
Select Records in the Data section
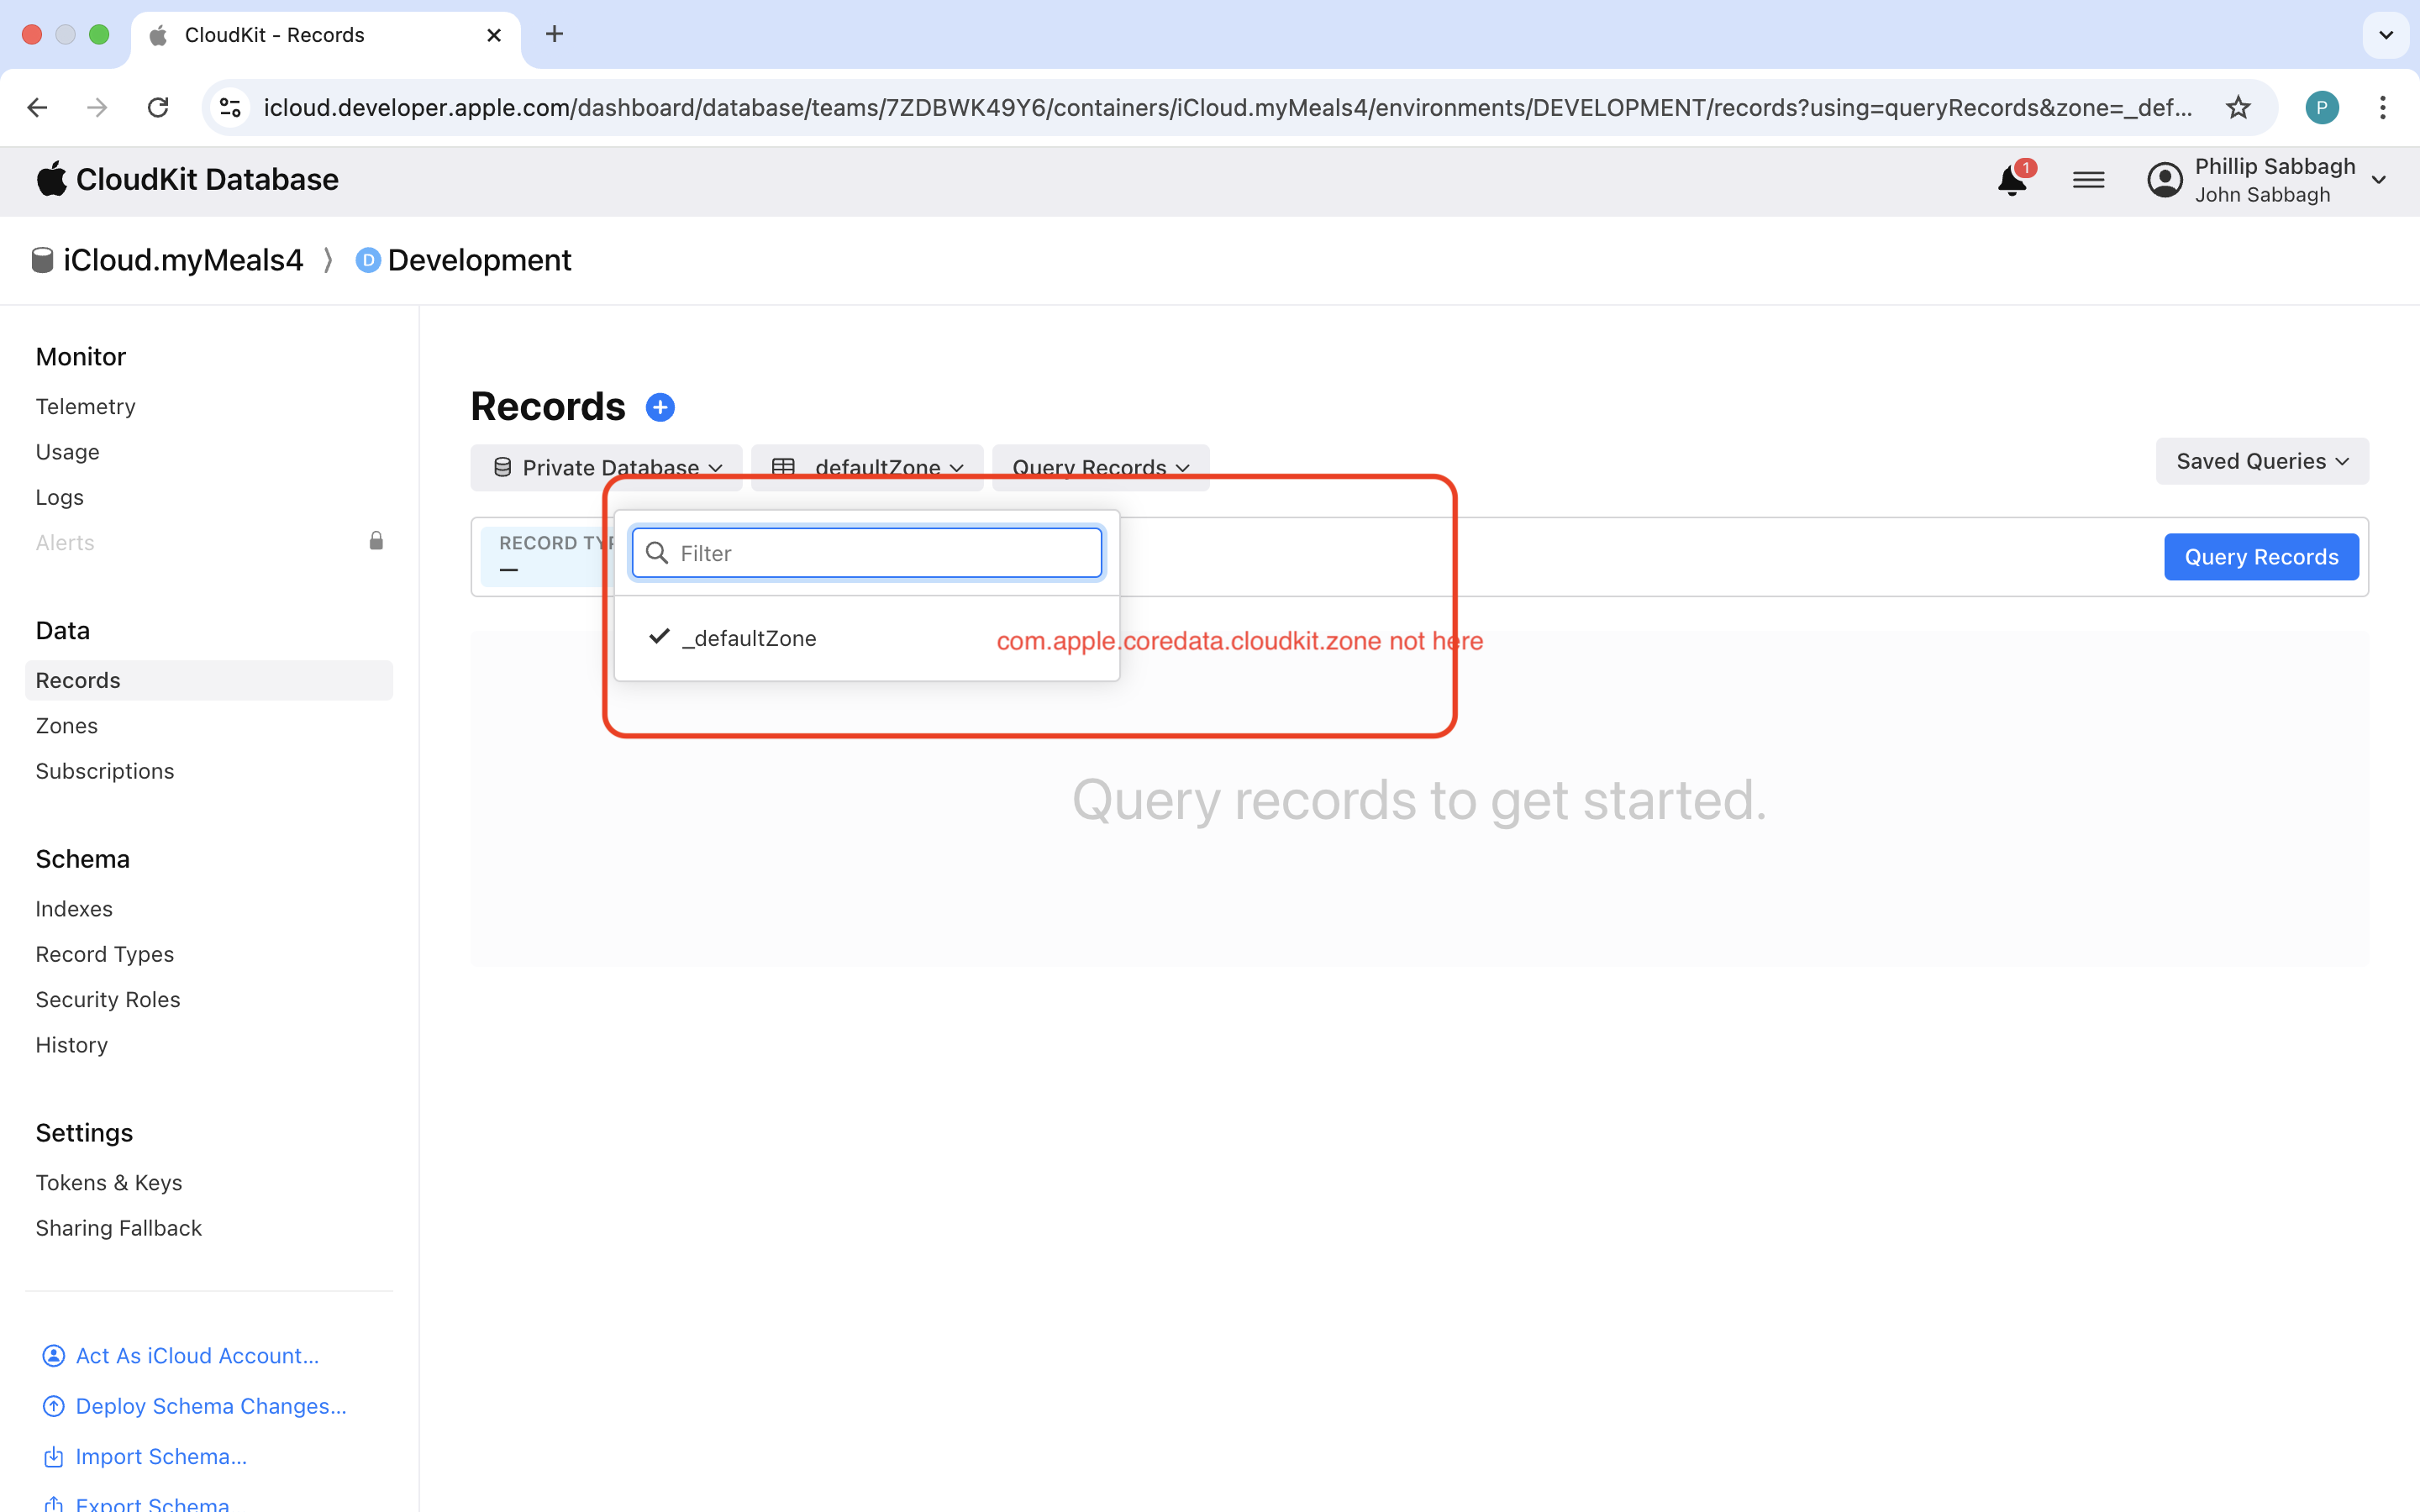209,680
